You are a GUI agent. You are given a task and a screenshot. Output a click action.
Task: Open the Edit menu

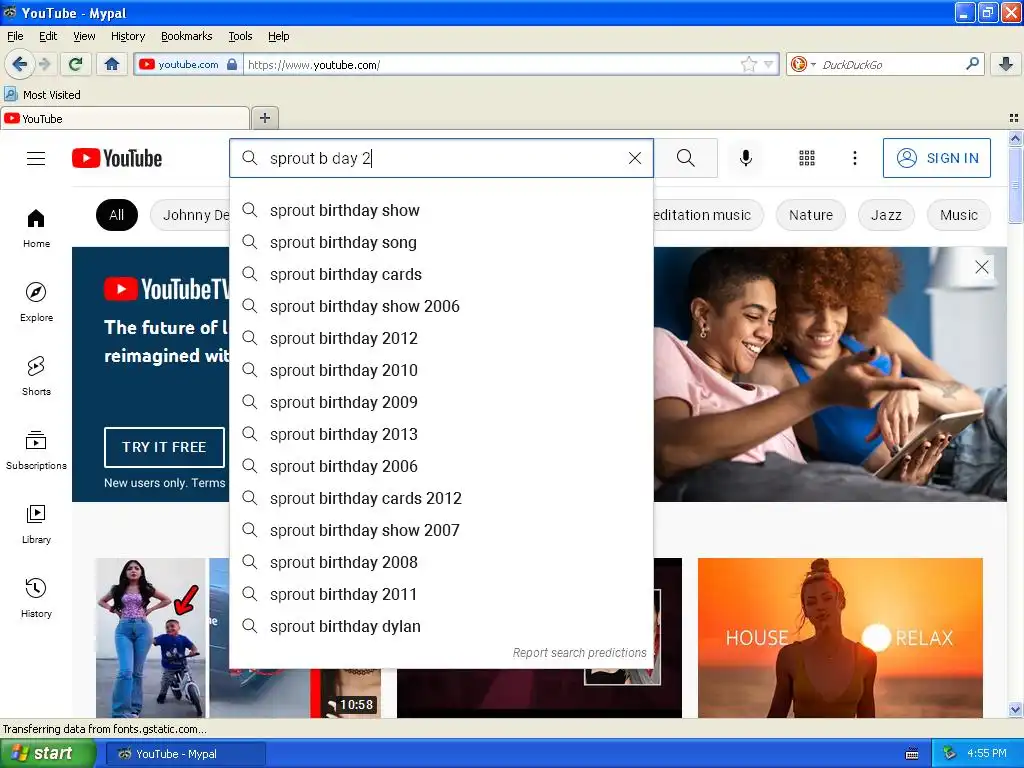48,36
